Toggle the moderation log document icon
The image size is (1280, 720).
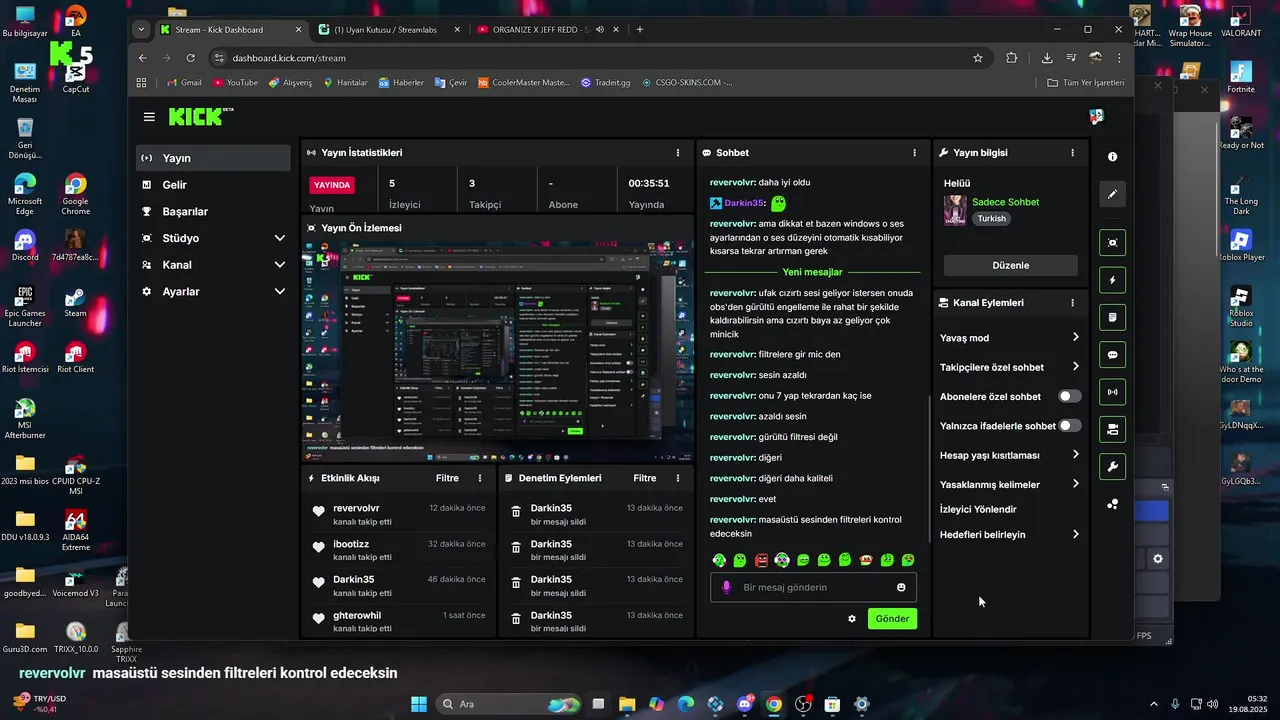1112,318
